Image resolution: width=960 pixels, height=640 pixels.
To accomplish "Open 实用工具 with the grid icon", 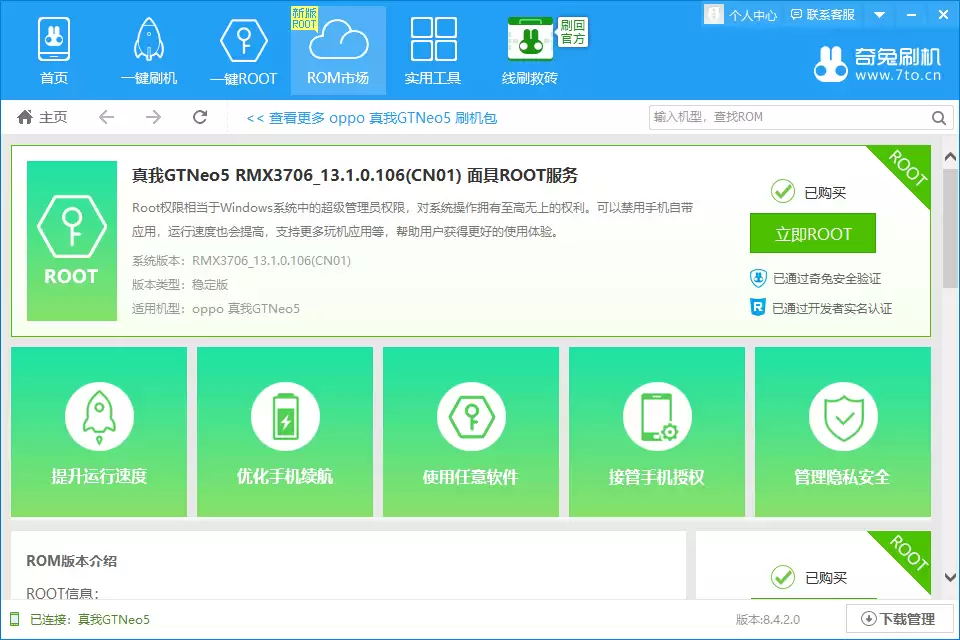I will (x=432, y=38).
